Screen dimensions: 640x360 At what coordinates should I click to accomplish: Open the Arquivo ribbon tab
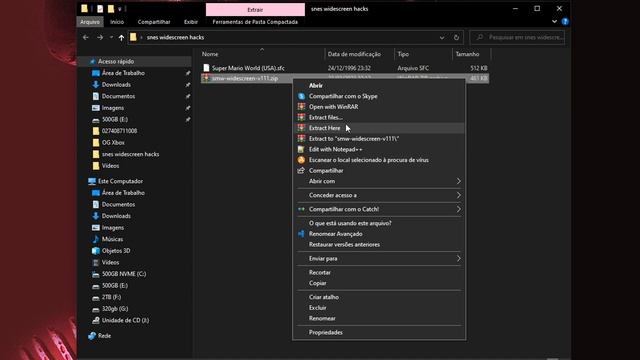point(90,22)
